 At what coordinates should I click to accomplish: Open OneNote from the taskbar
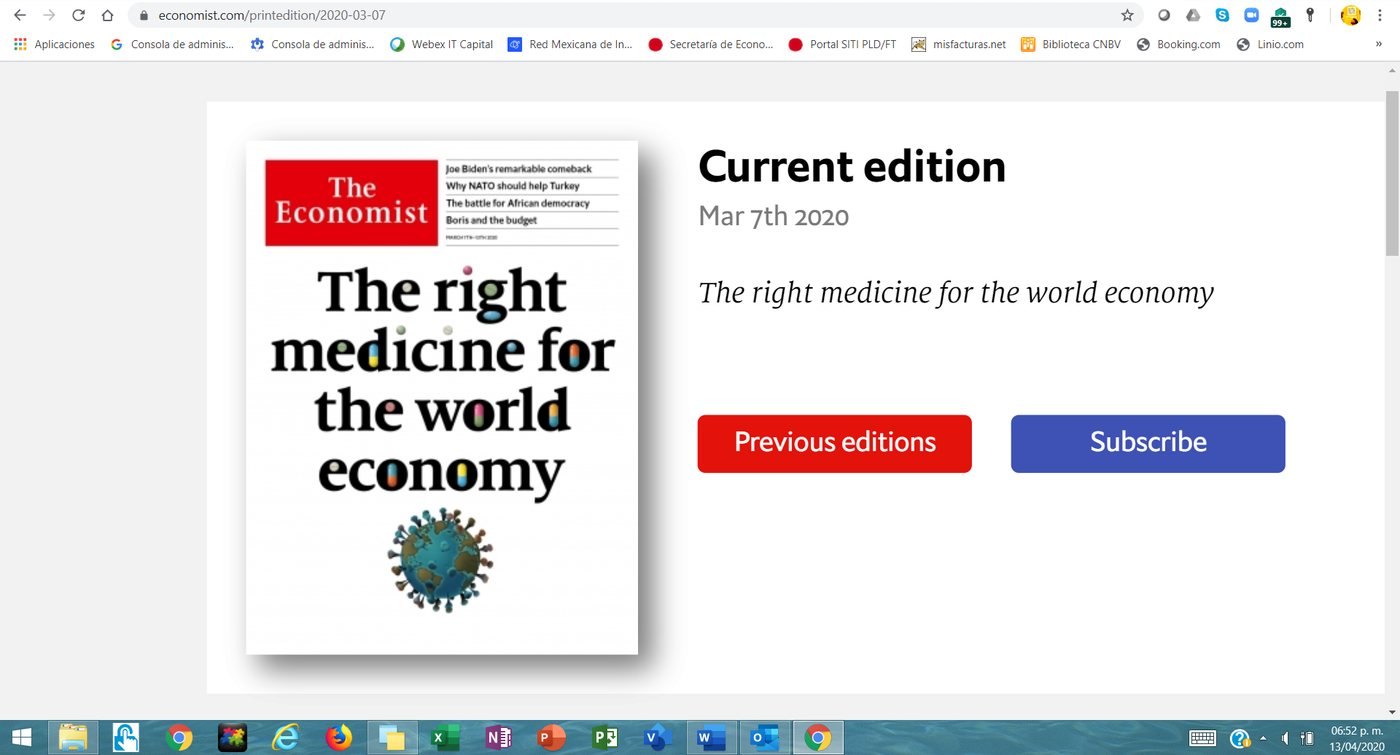tap(497, 738)
